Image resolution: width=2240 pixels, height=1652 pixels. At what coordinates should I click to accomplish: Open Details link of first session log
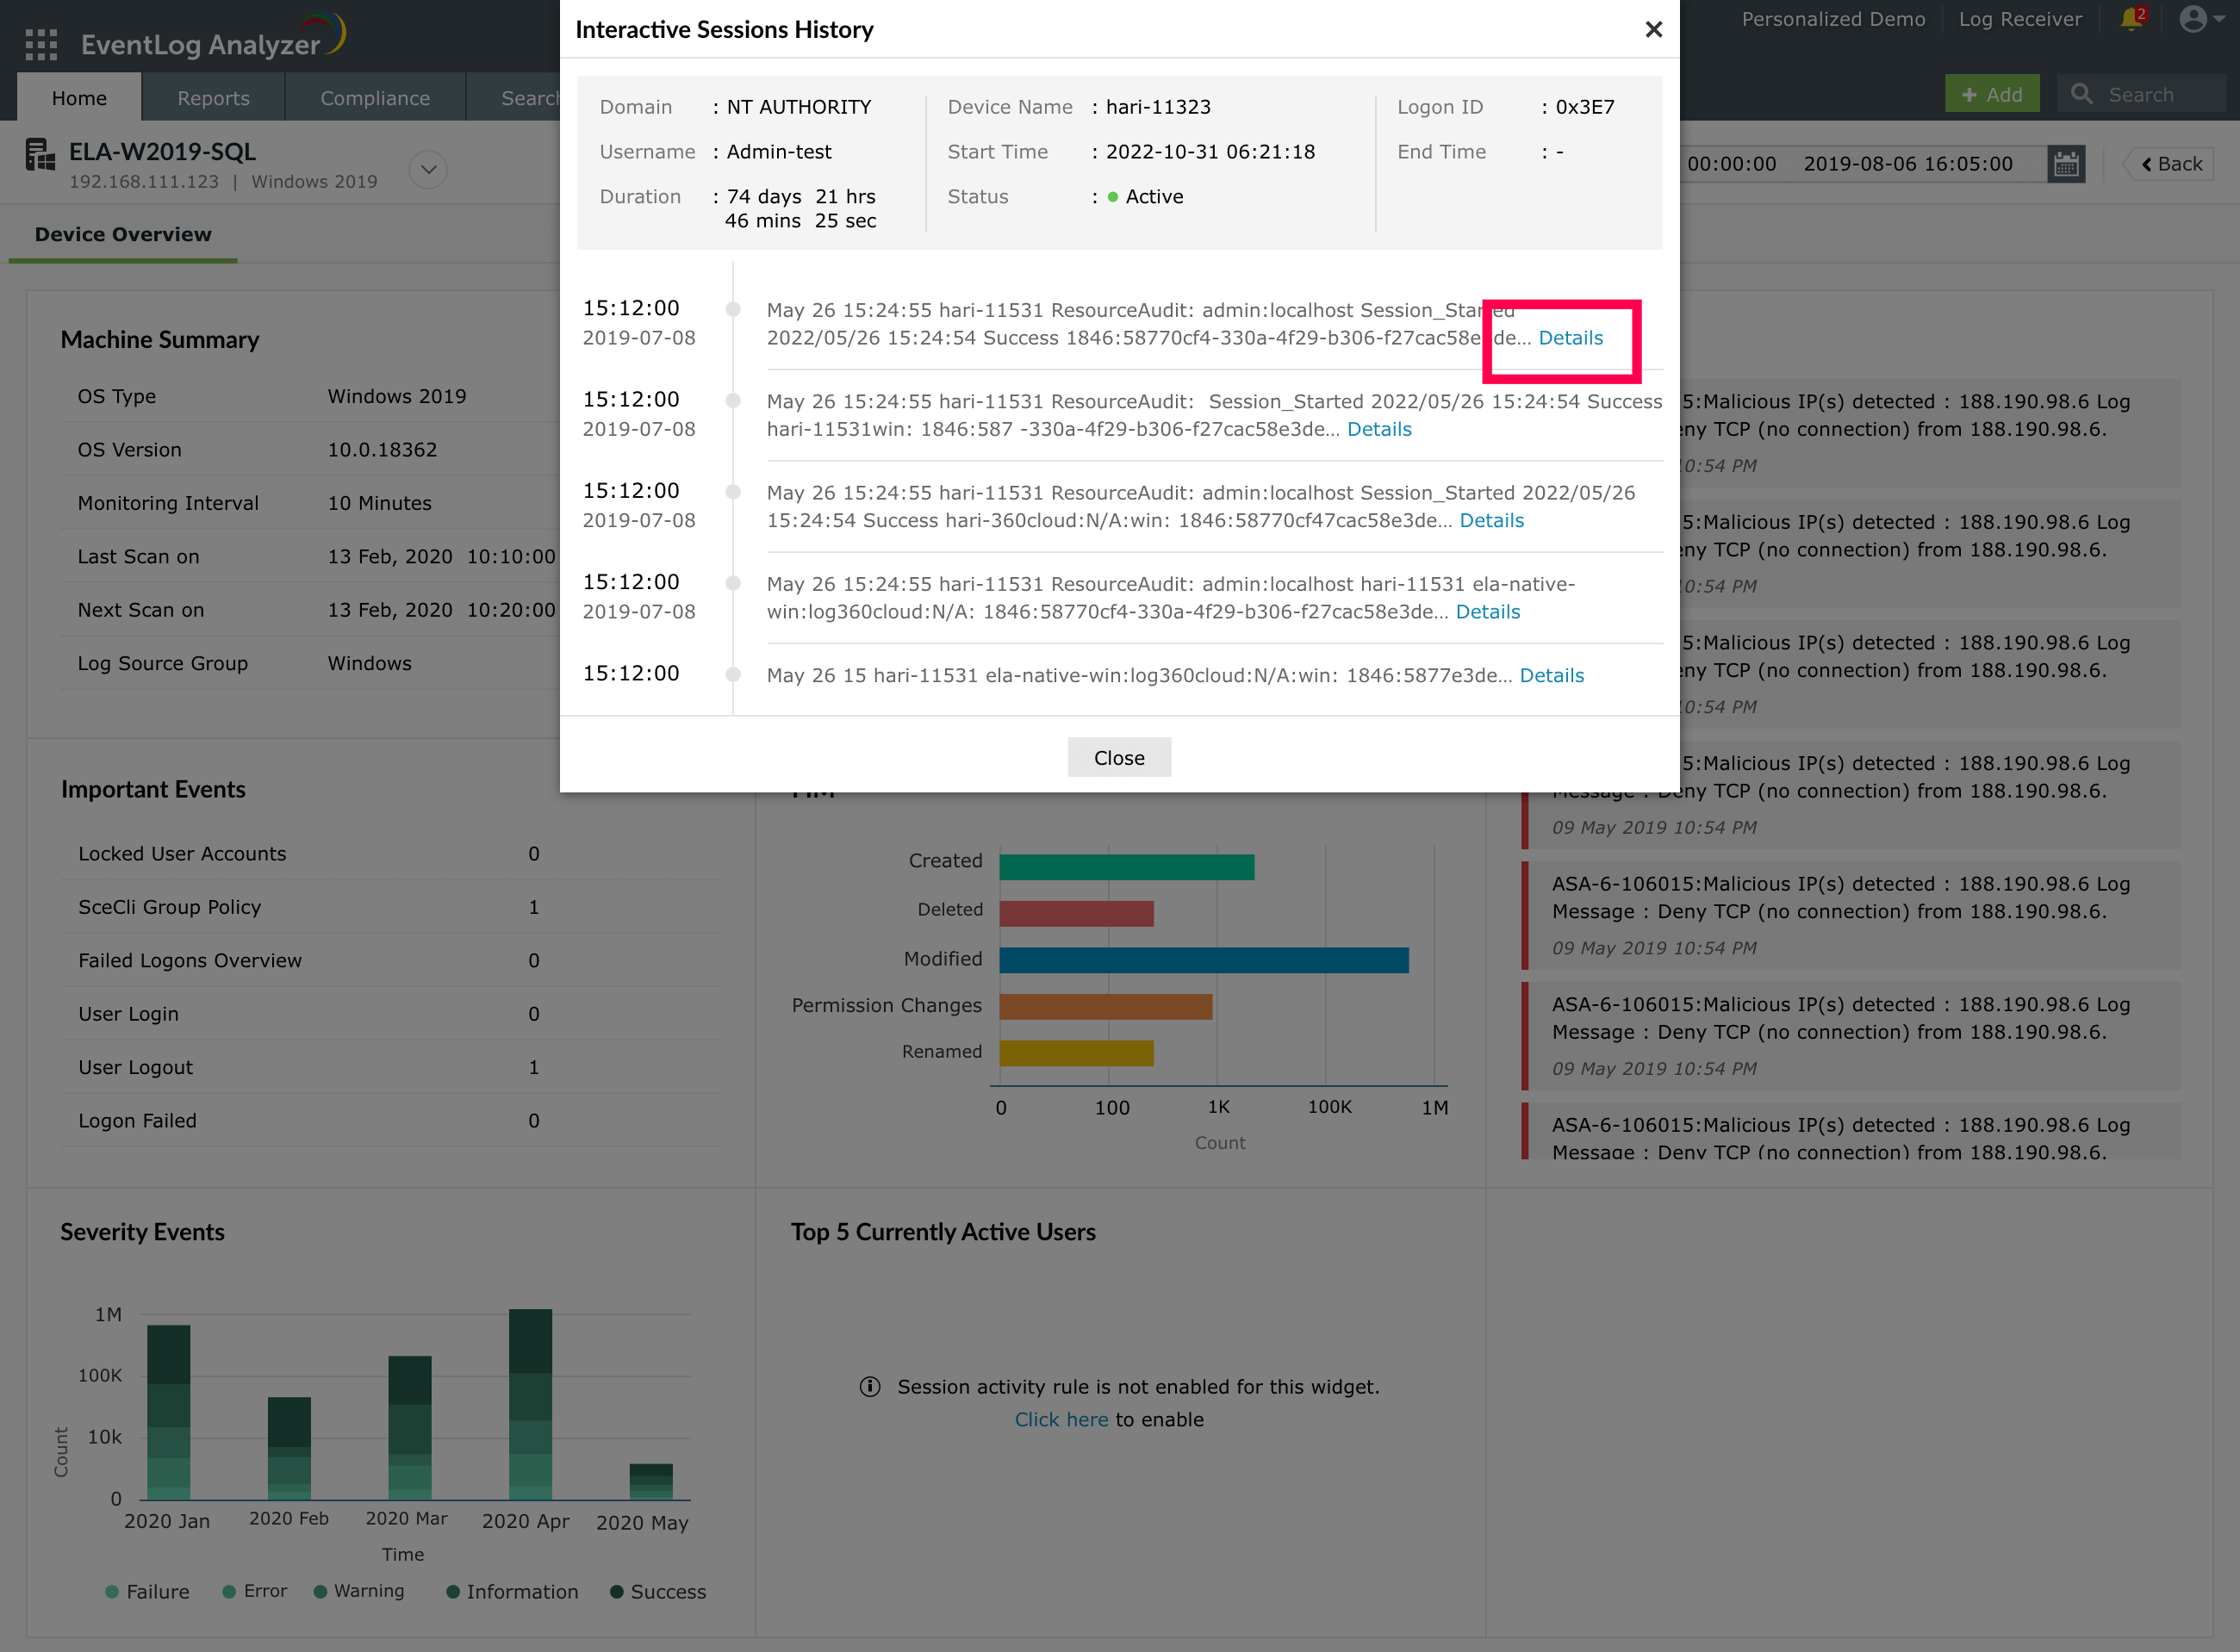pyautogui.click(x=1570, y=338)
